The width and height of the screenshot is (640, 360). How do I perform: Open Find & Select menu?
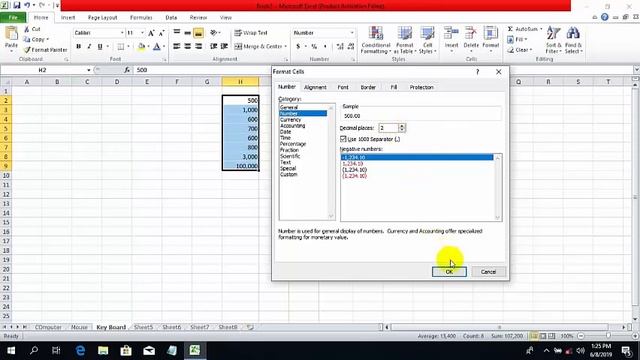[x=573, y=40]
